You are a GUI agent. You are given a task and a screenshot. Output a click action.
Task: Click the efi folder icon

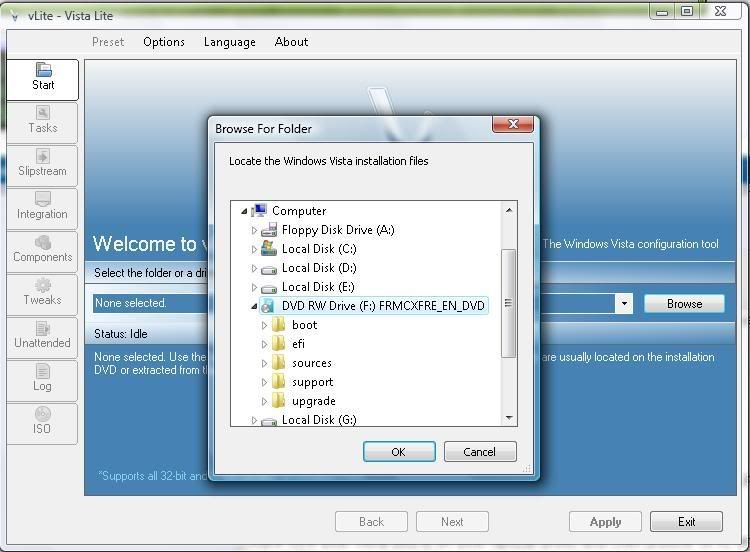coord(278,344)
